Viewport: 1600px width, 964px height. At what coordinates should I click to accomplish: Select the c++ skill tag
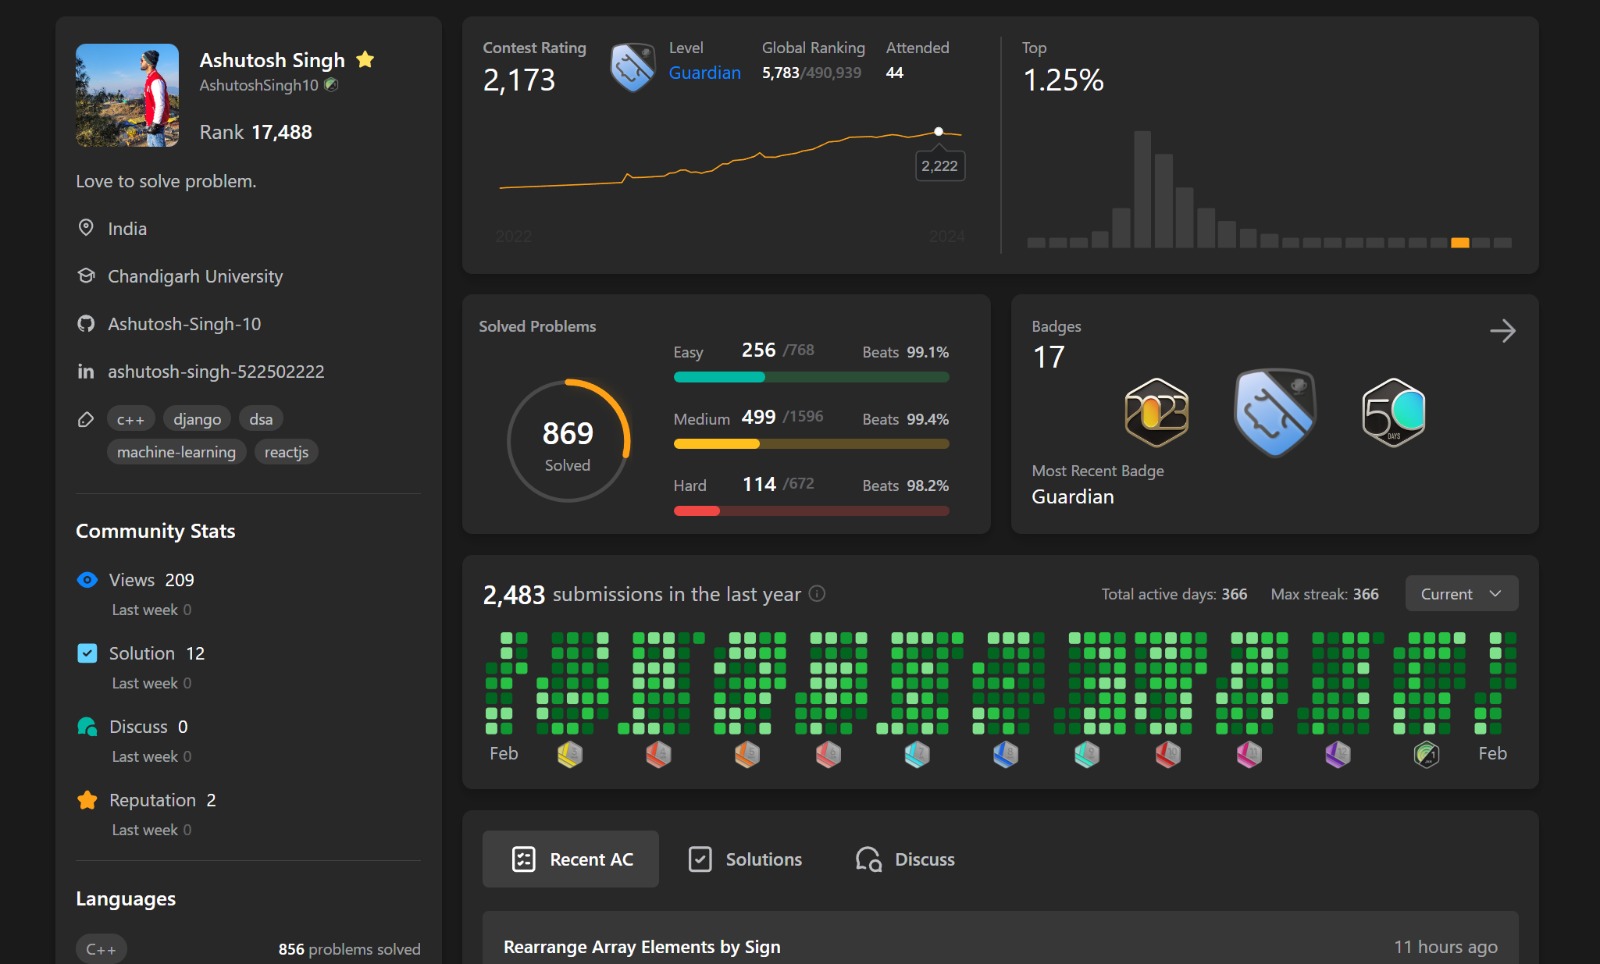point(131,419)
